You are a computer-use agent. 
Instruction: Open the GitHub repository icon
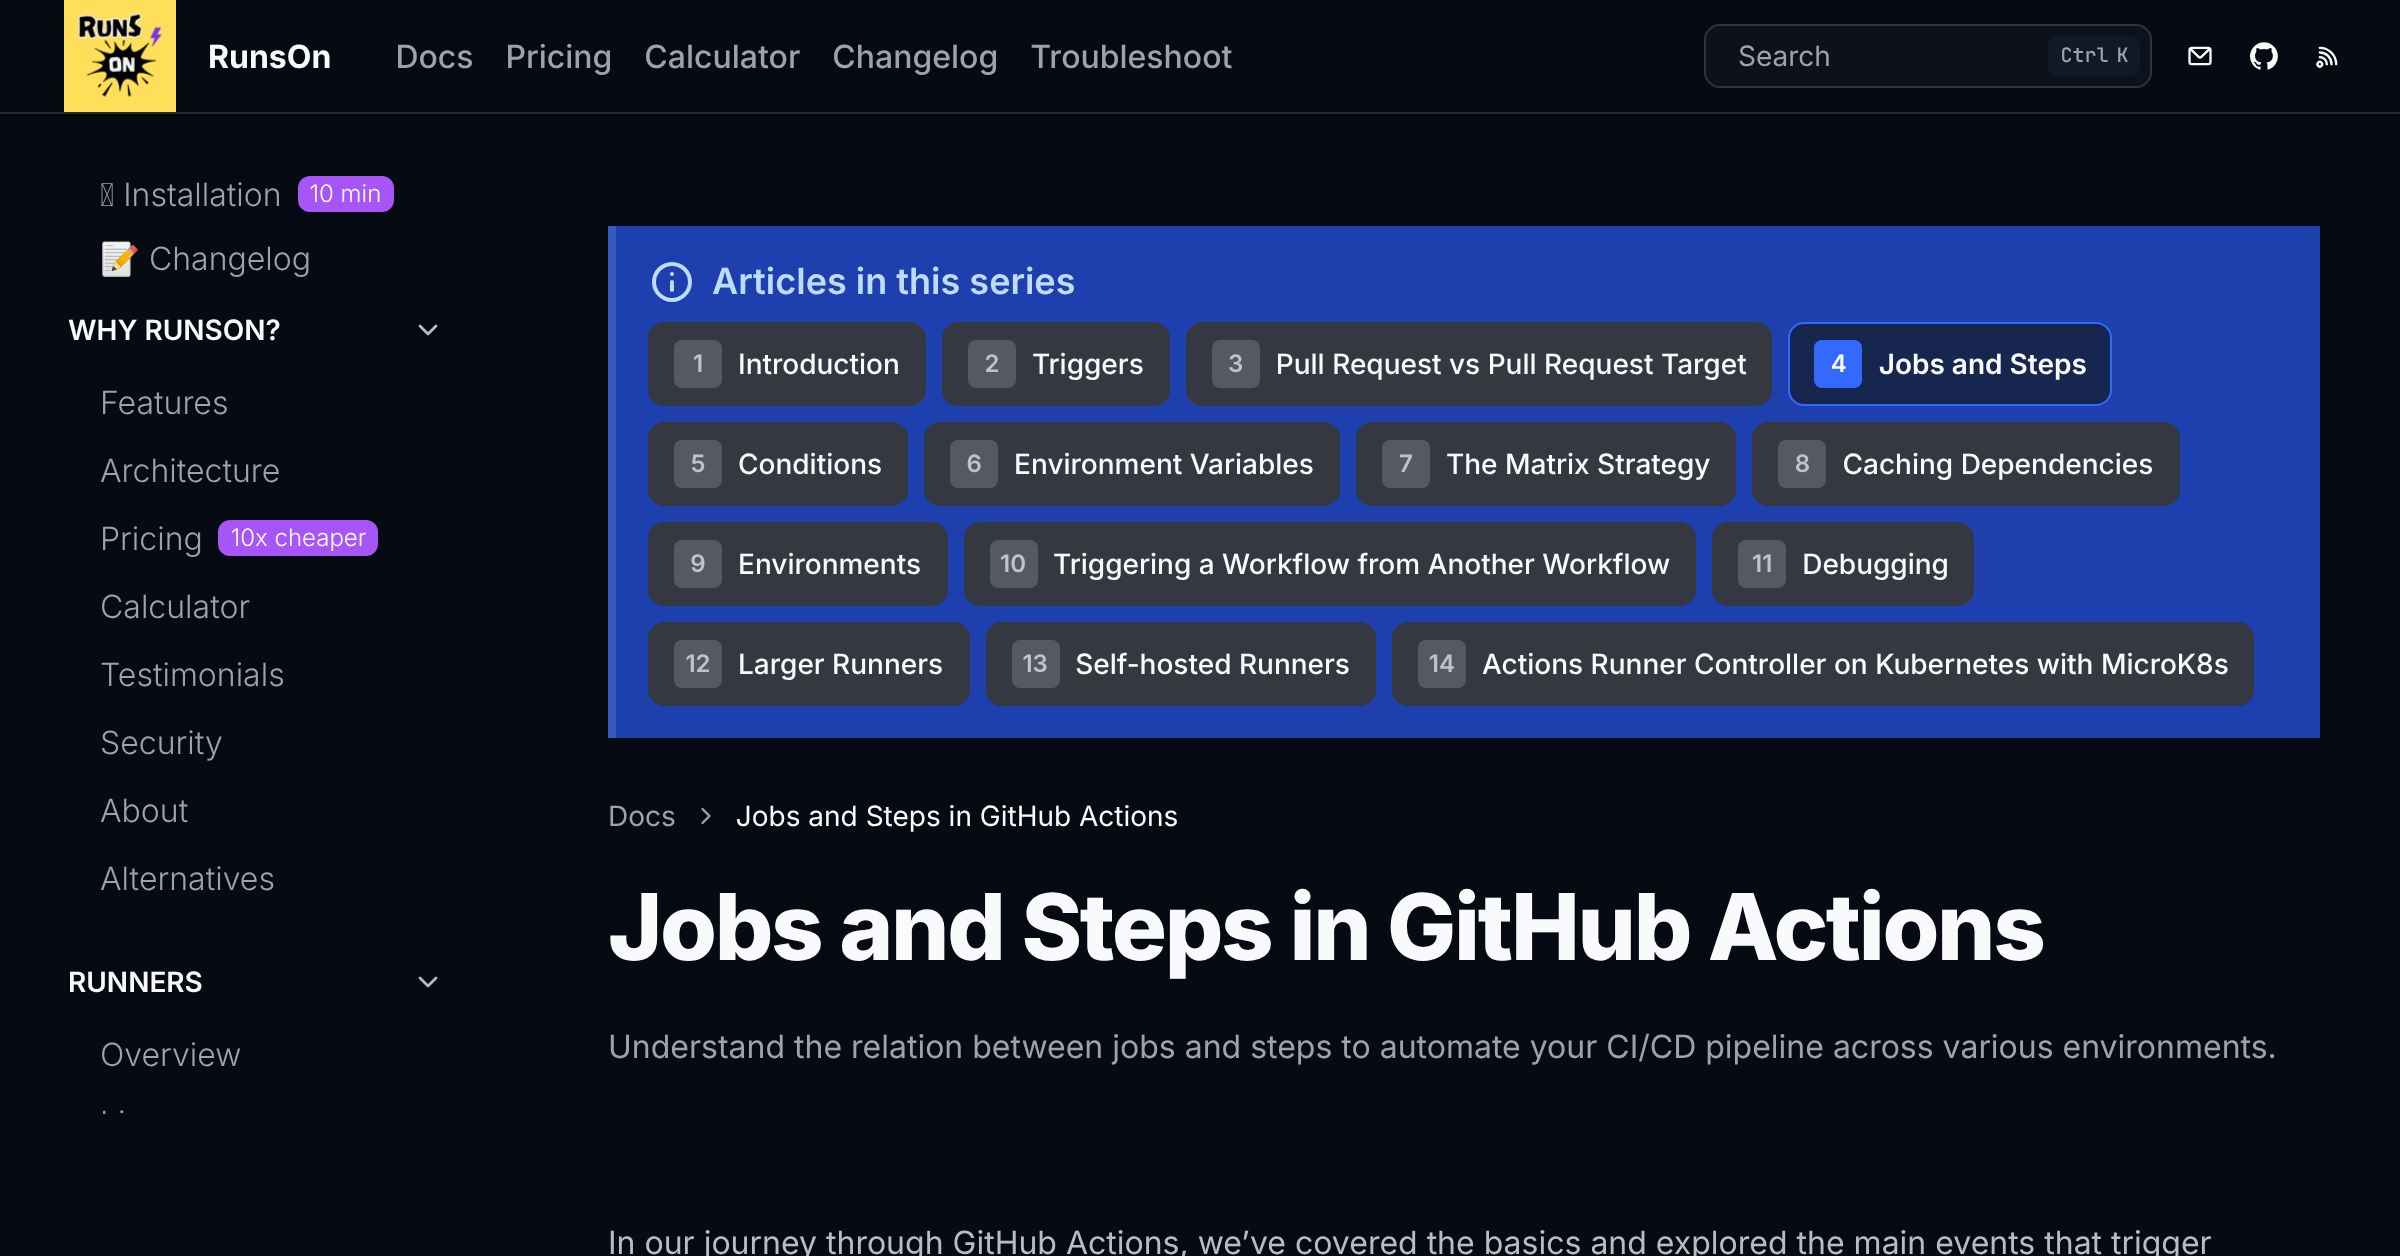coord(2265,56)
